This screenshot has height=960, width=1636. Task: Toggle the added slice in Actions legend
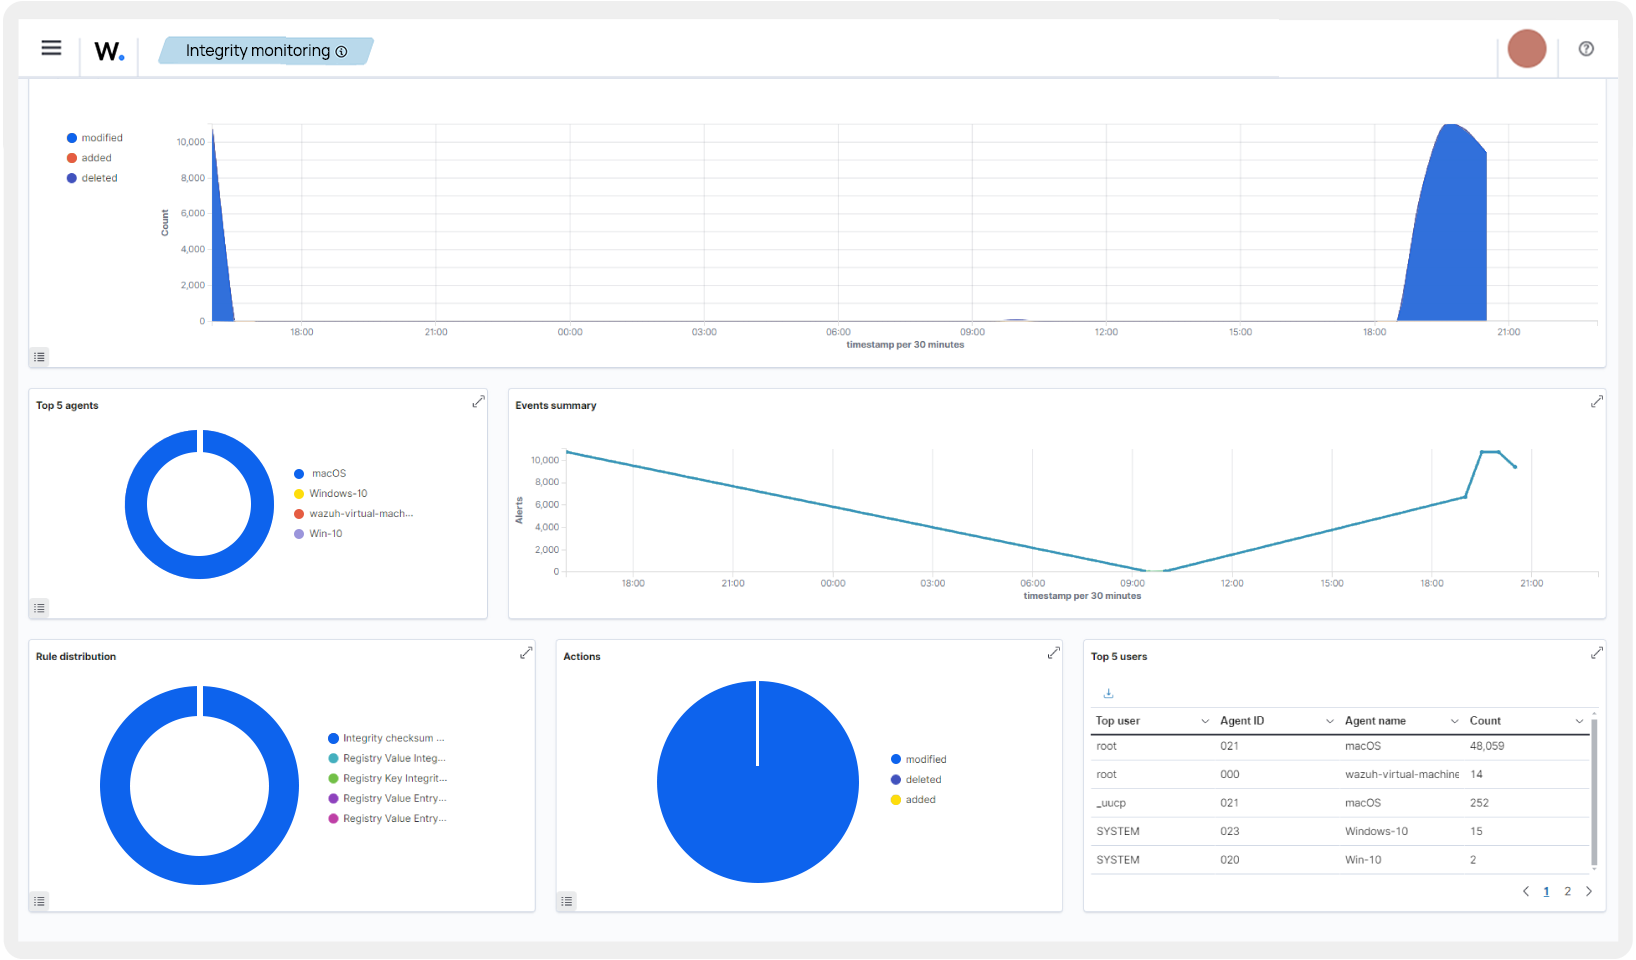[x=919, y=799]
